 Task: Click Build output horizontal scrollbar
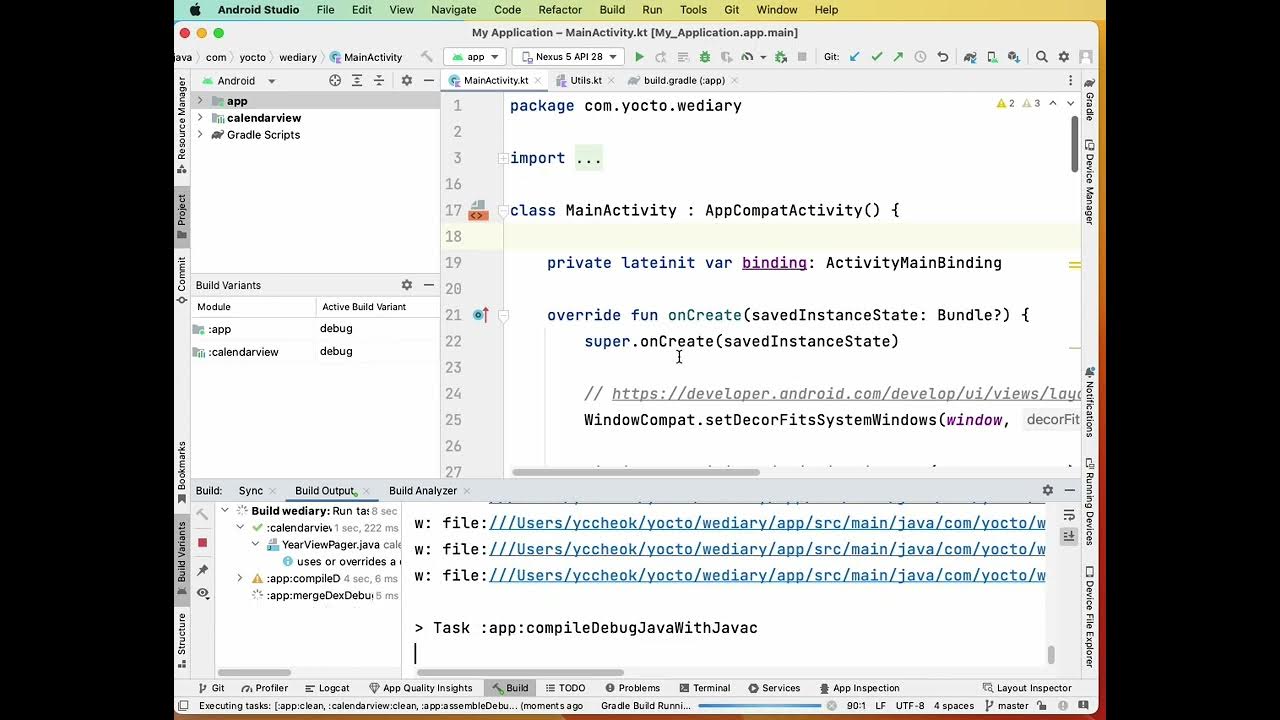coord(520,673)
